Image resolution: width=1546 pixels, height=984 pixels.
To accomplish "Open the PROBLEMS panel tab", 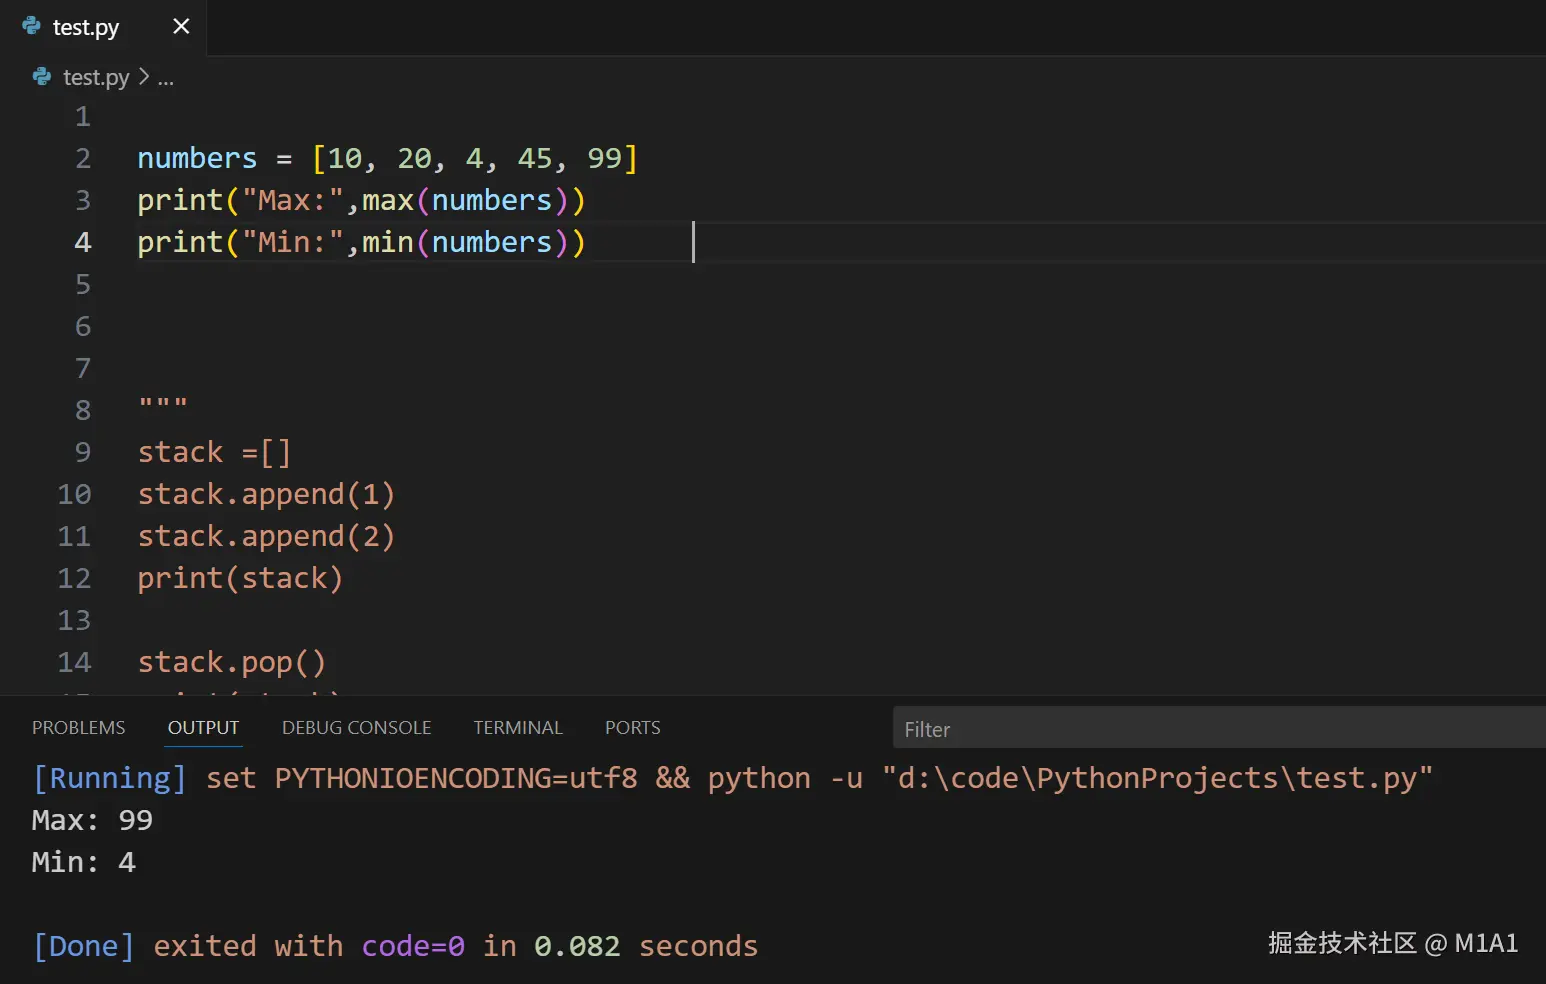I will point(79,728).
